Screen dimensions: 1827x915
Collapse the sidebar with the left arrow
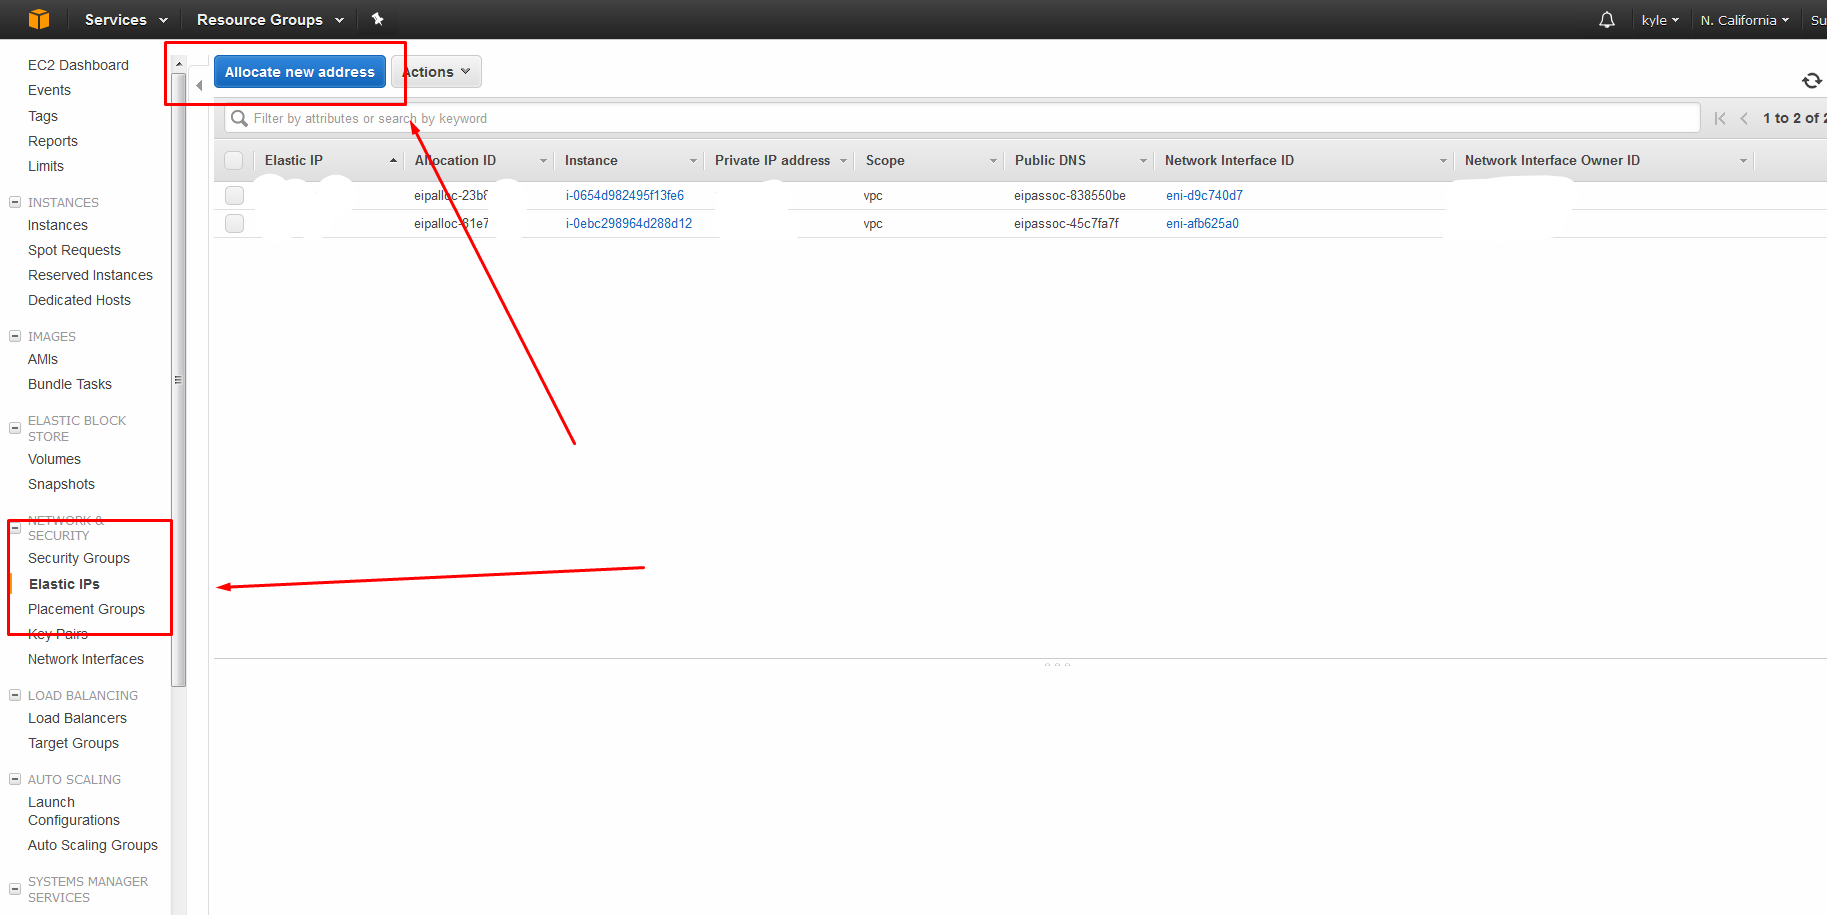point(200,85)
